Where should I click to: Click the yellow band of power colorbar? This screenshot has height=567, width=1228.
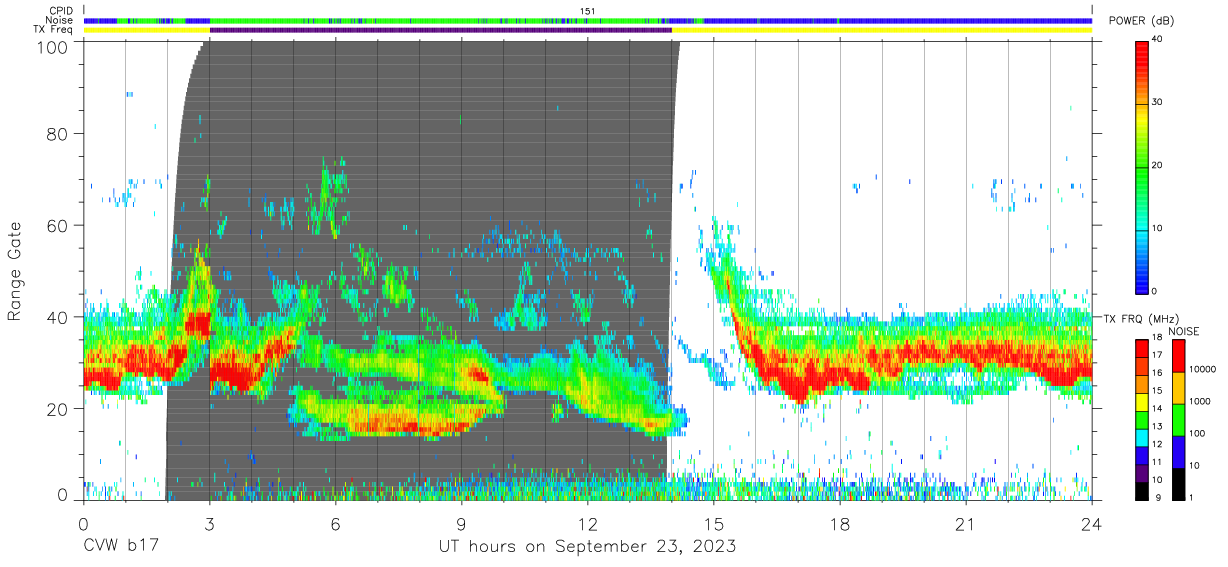1144,118
